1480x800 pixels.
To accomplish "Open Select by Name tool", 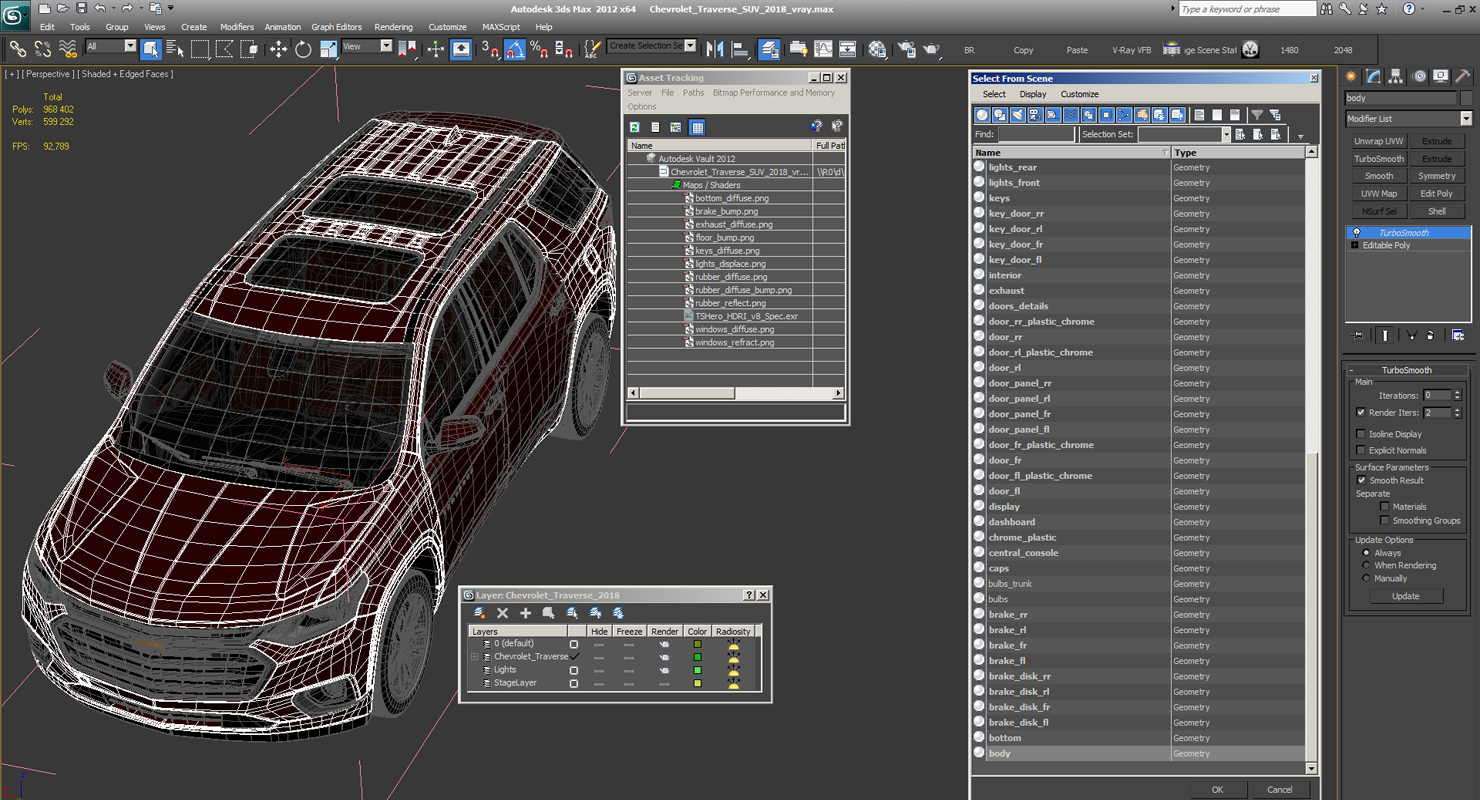I will point(175,48).
